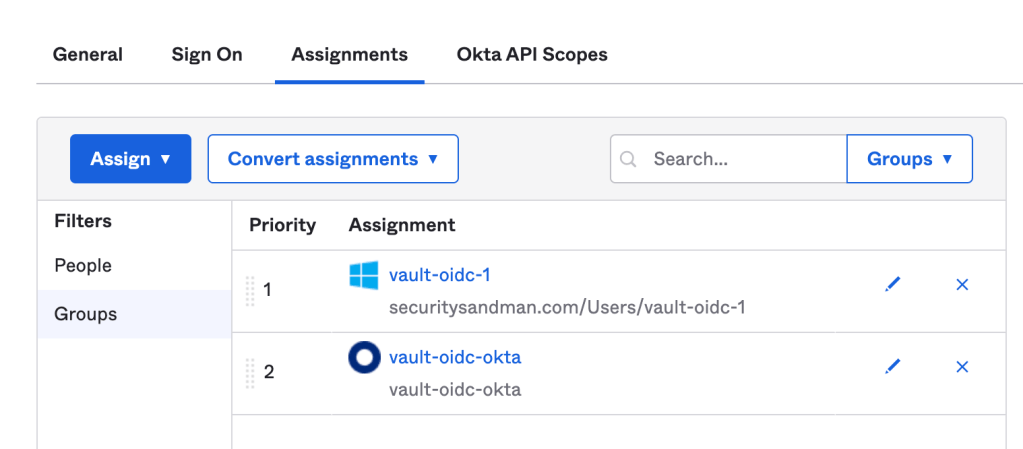Select the Assignments tab

pyautogui.click(x=349, y=54)
